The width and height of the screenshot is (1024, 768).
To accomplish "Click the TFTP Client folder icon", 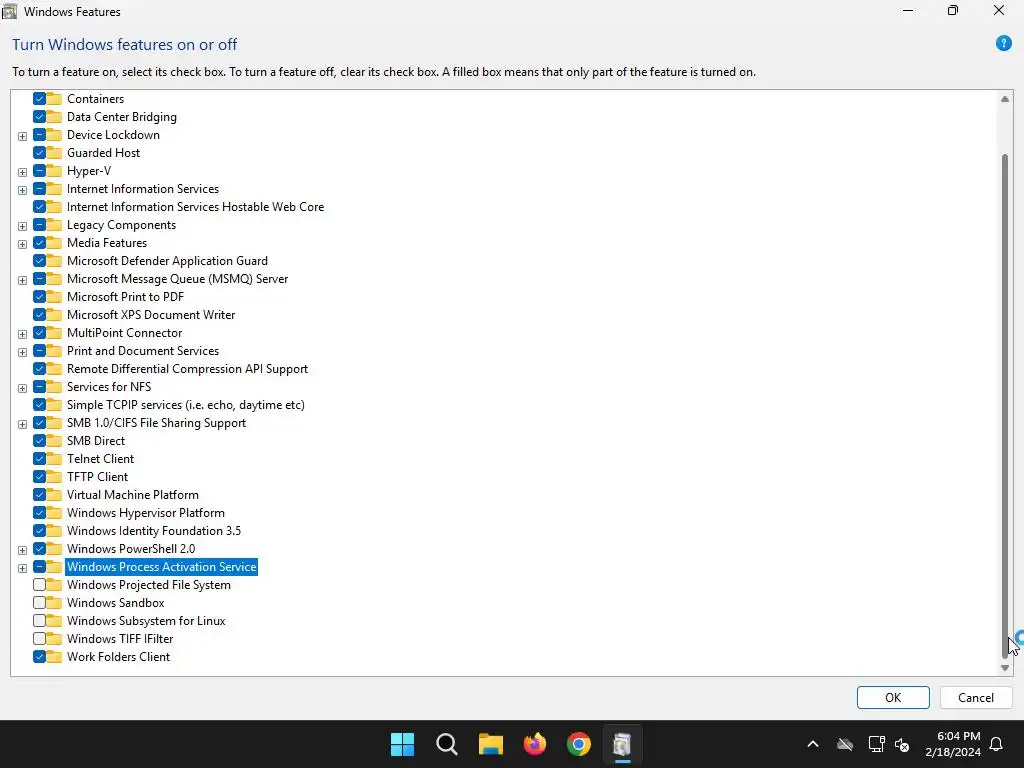I will [x=54, y=477].
